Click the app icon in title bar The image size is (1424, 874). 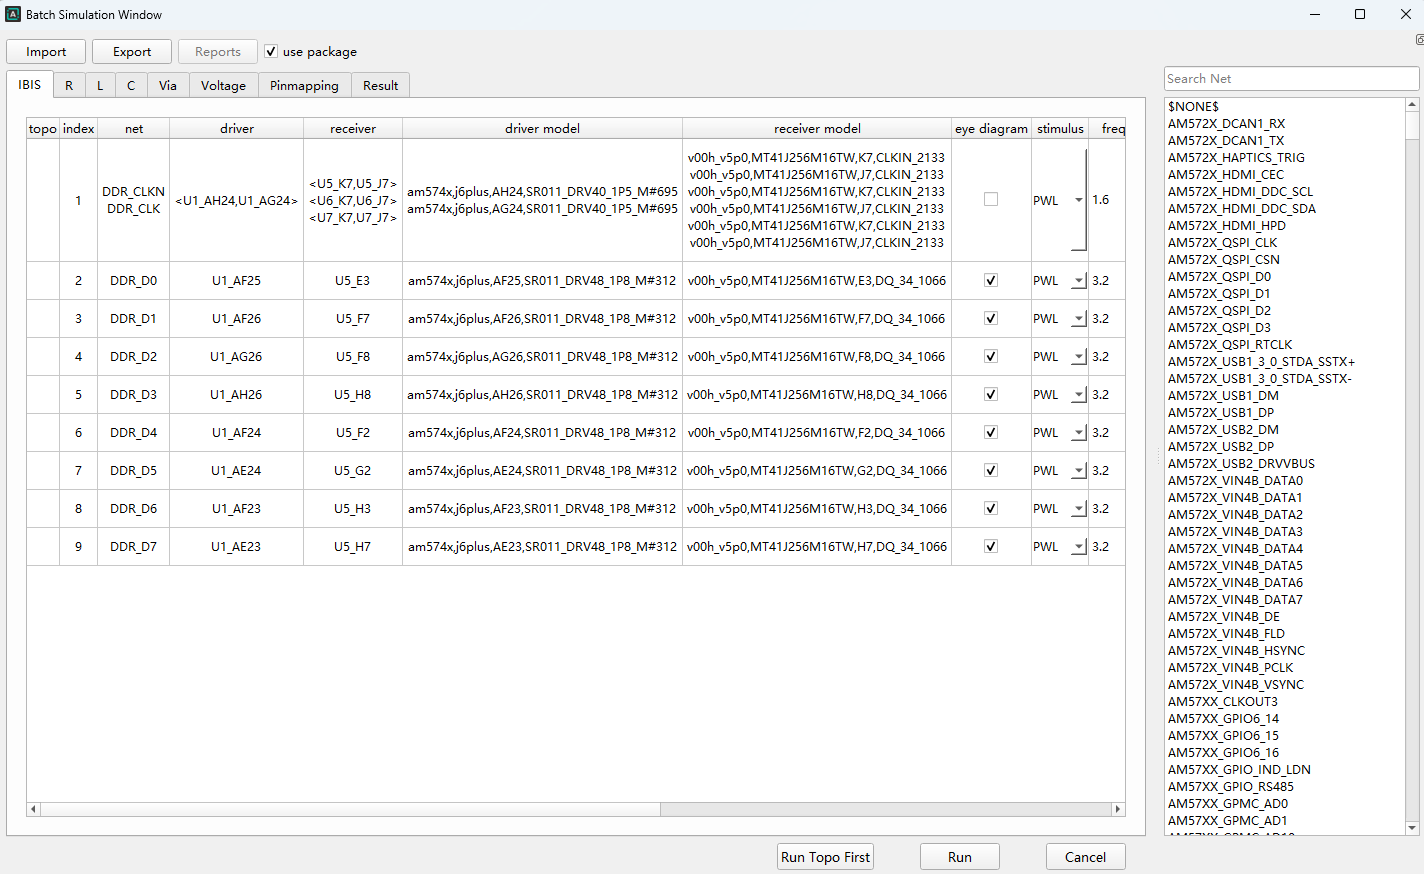pos(13,14)
